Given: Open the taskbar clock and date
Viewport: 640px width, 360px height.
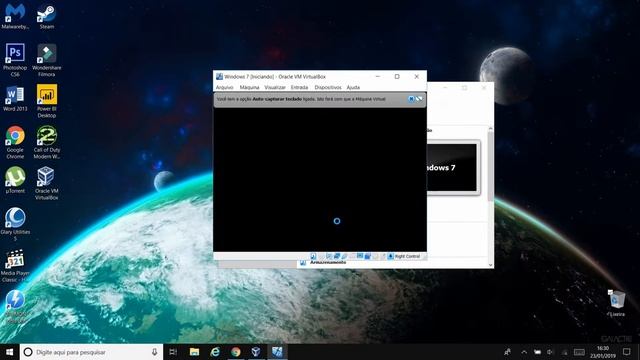Looking at the screenshot, I should (x=603, y=352).
